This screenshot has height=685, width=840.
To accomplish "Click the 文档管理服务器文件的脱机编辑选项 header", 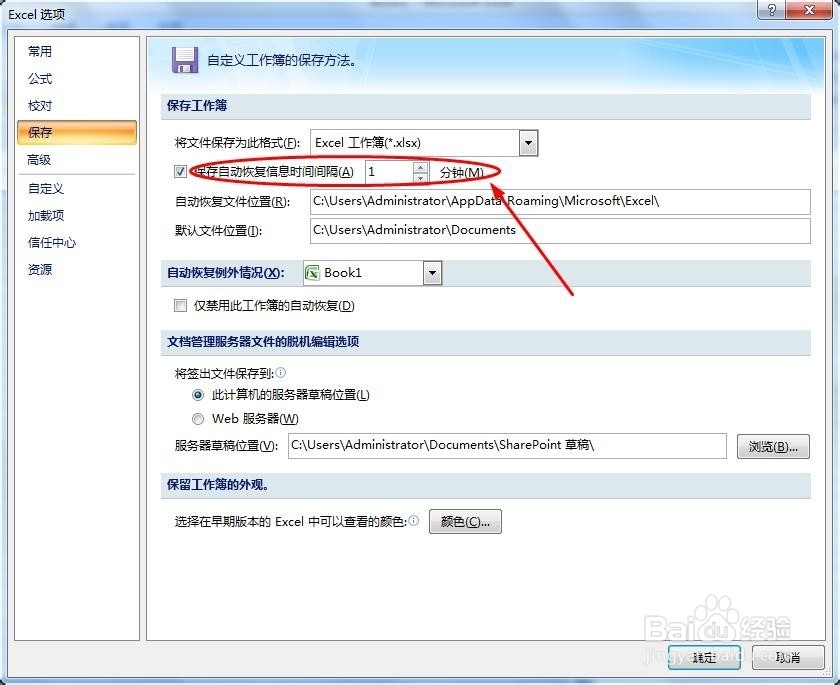I will 263,342.
